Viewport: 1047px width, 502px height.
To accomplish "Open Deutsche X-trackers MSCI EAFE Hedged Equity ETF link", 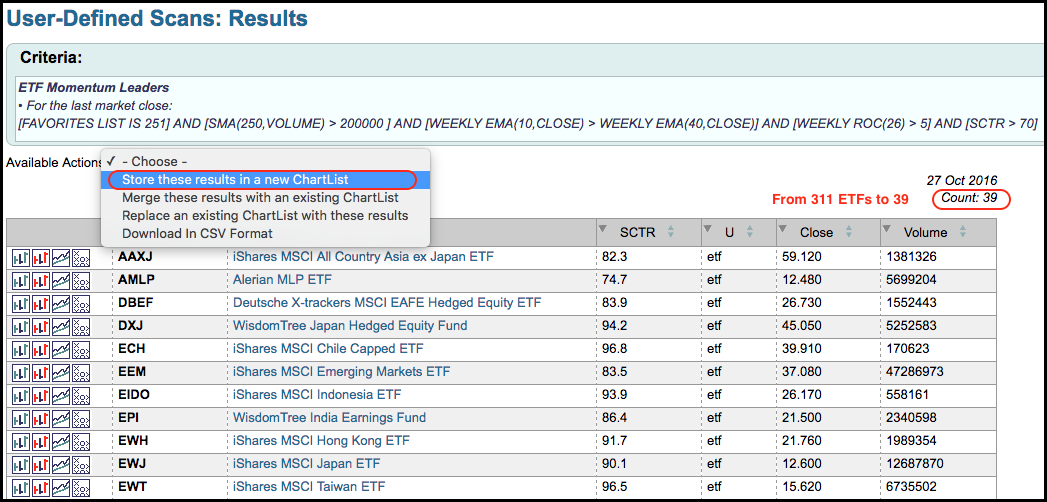I will click(x=387, y=302).
